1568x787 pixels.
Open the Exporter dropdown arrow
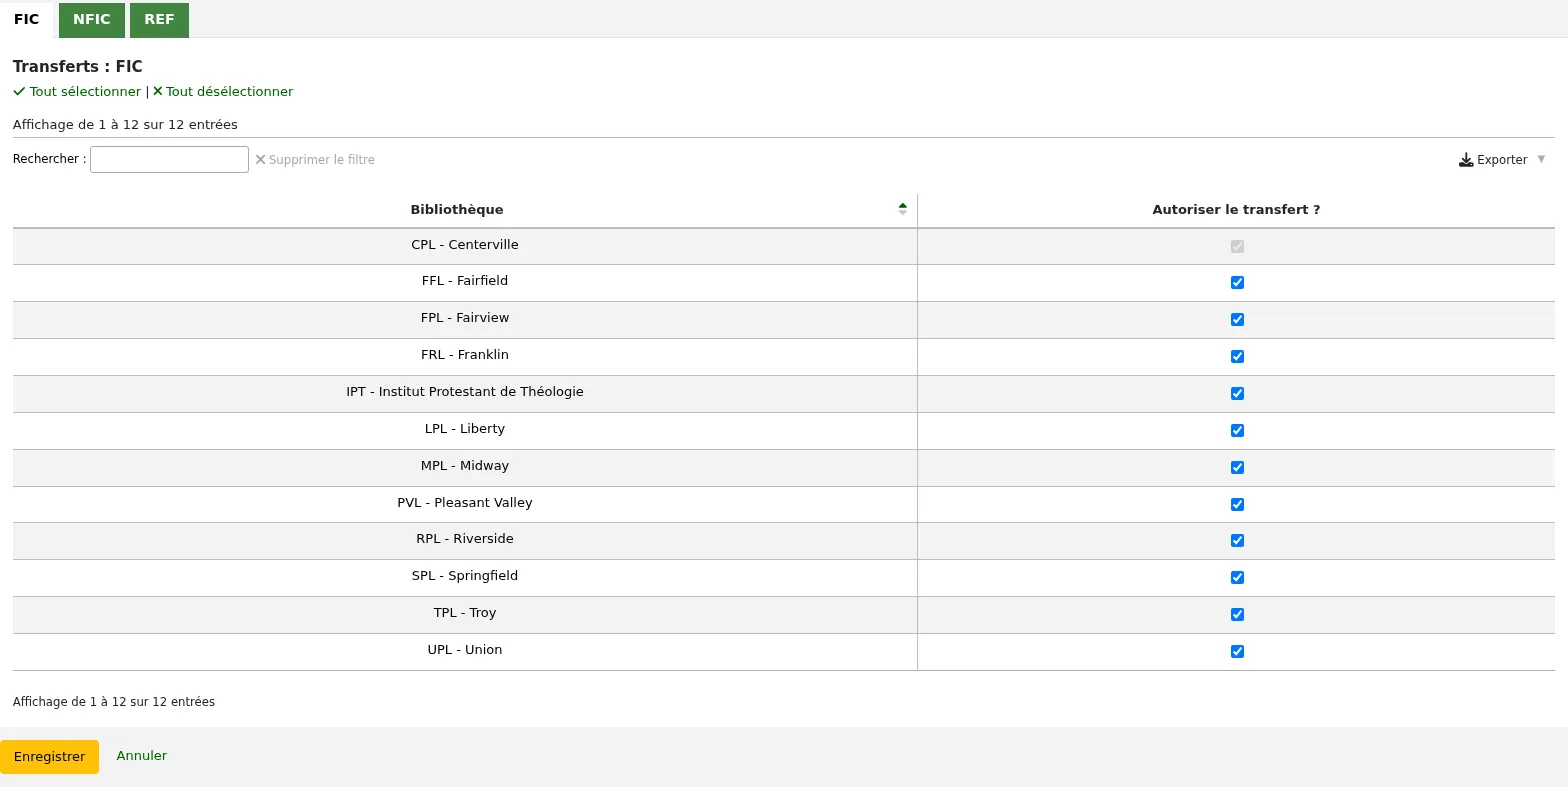point(1541,159)
